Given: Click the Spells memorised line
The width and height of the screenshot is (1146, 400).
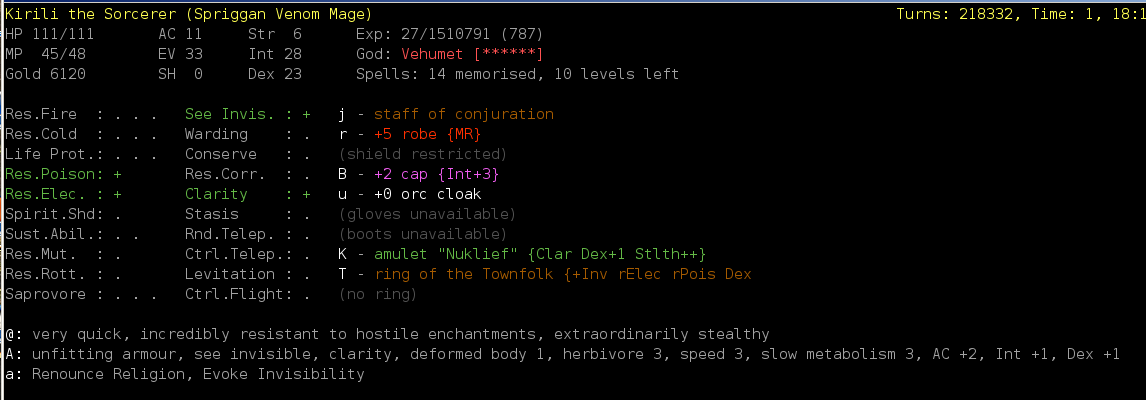Looking at the screenshot, I should (517, 74).
